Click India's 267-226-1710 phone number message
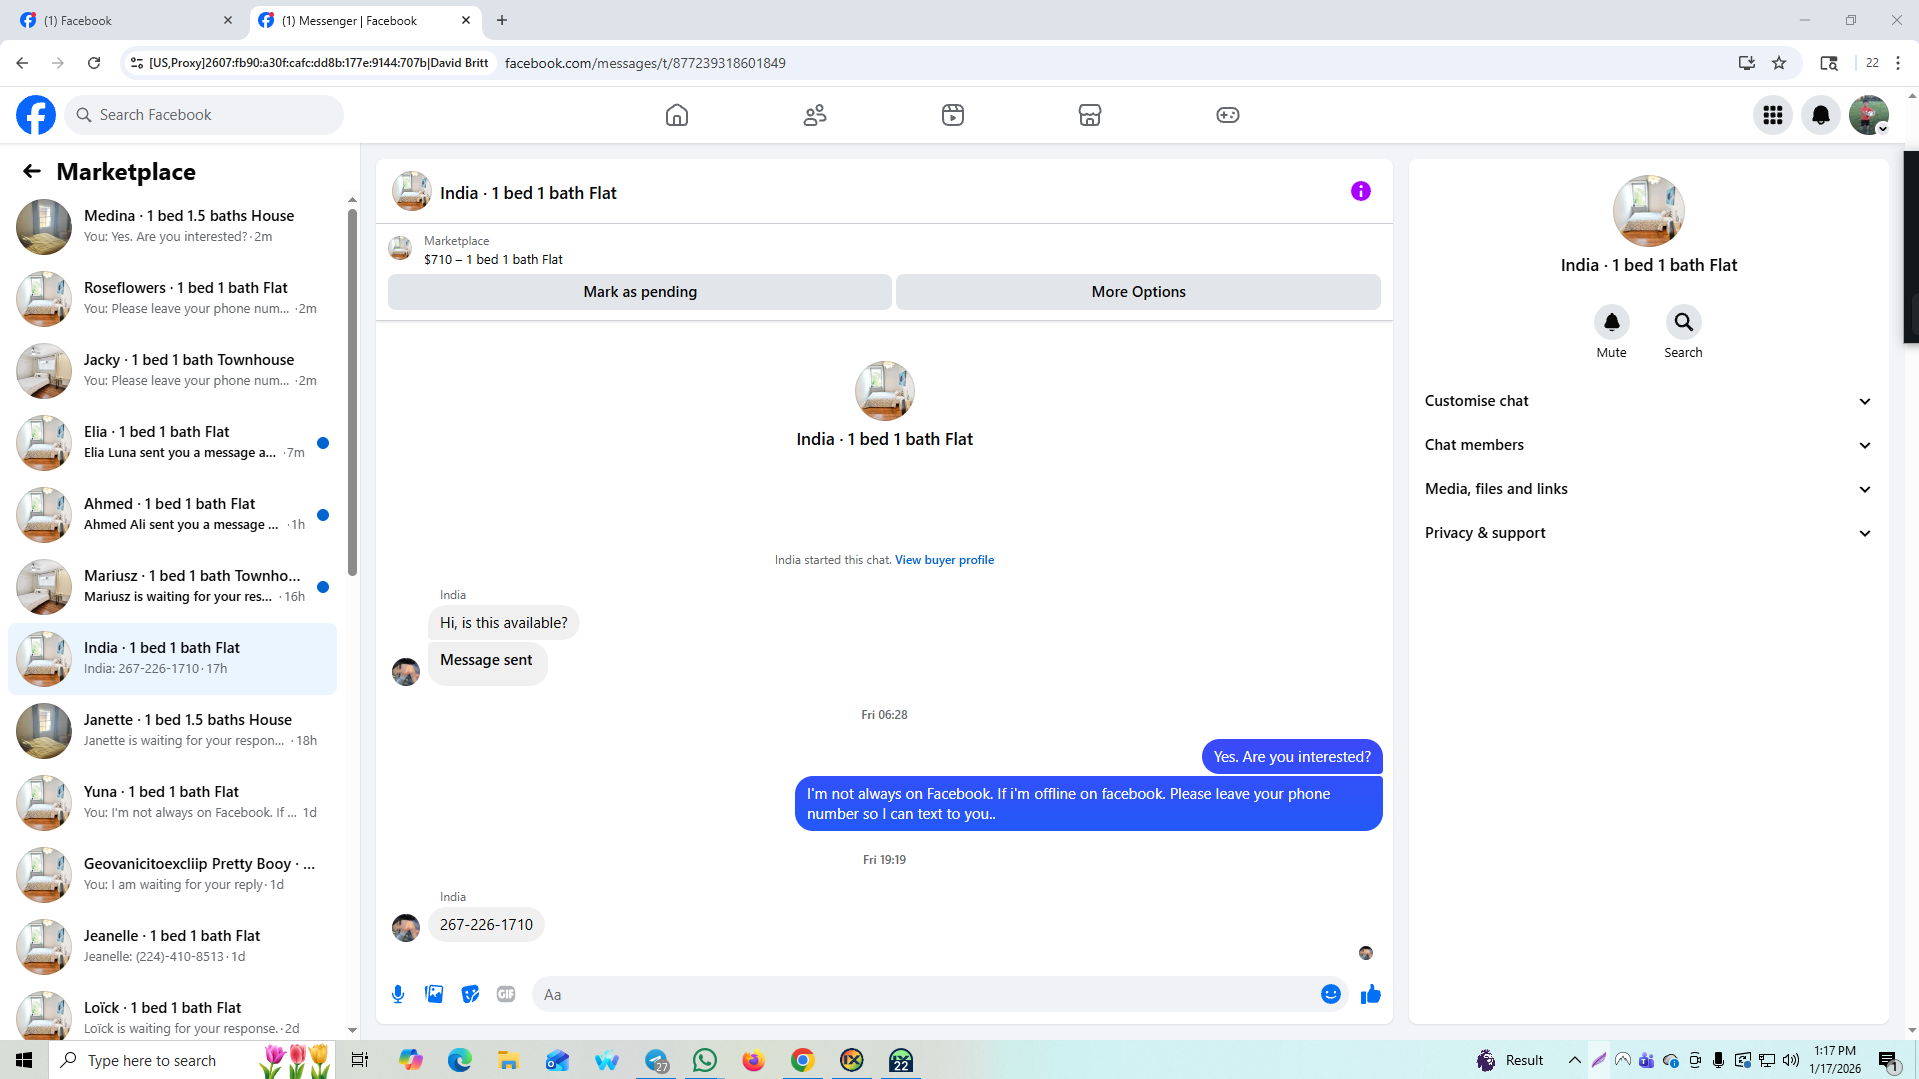Screen dimensions: 1919x1079 (x=486, y=925)
